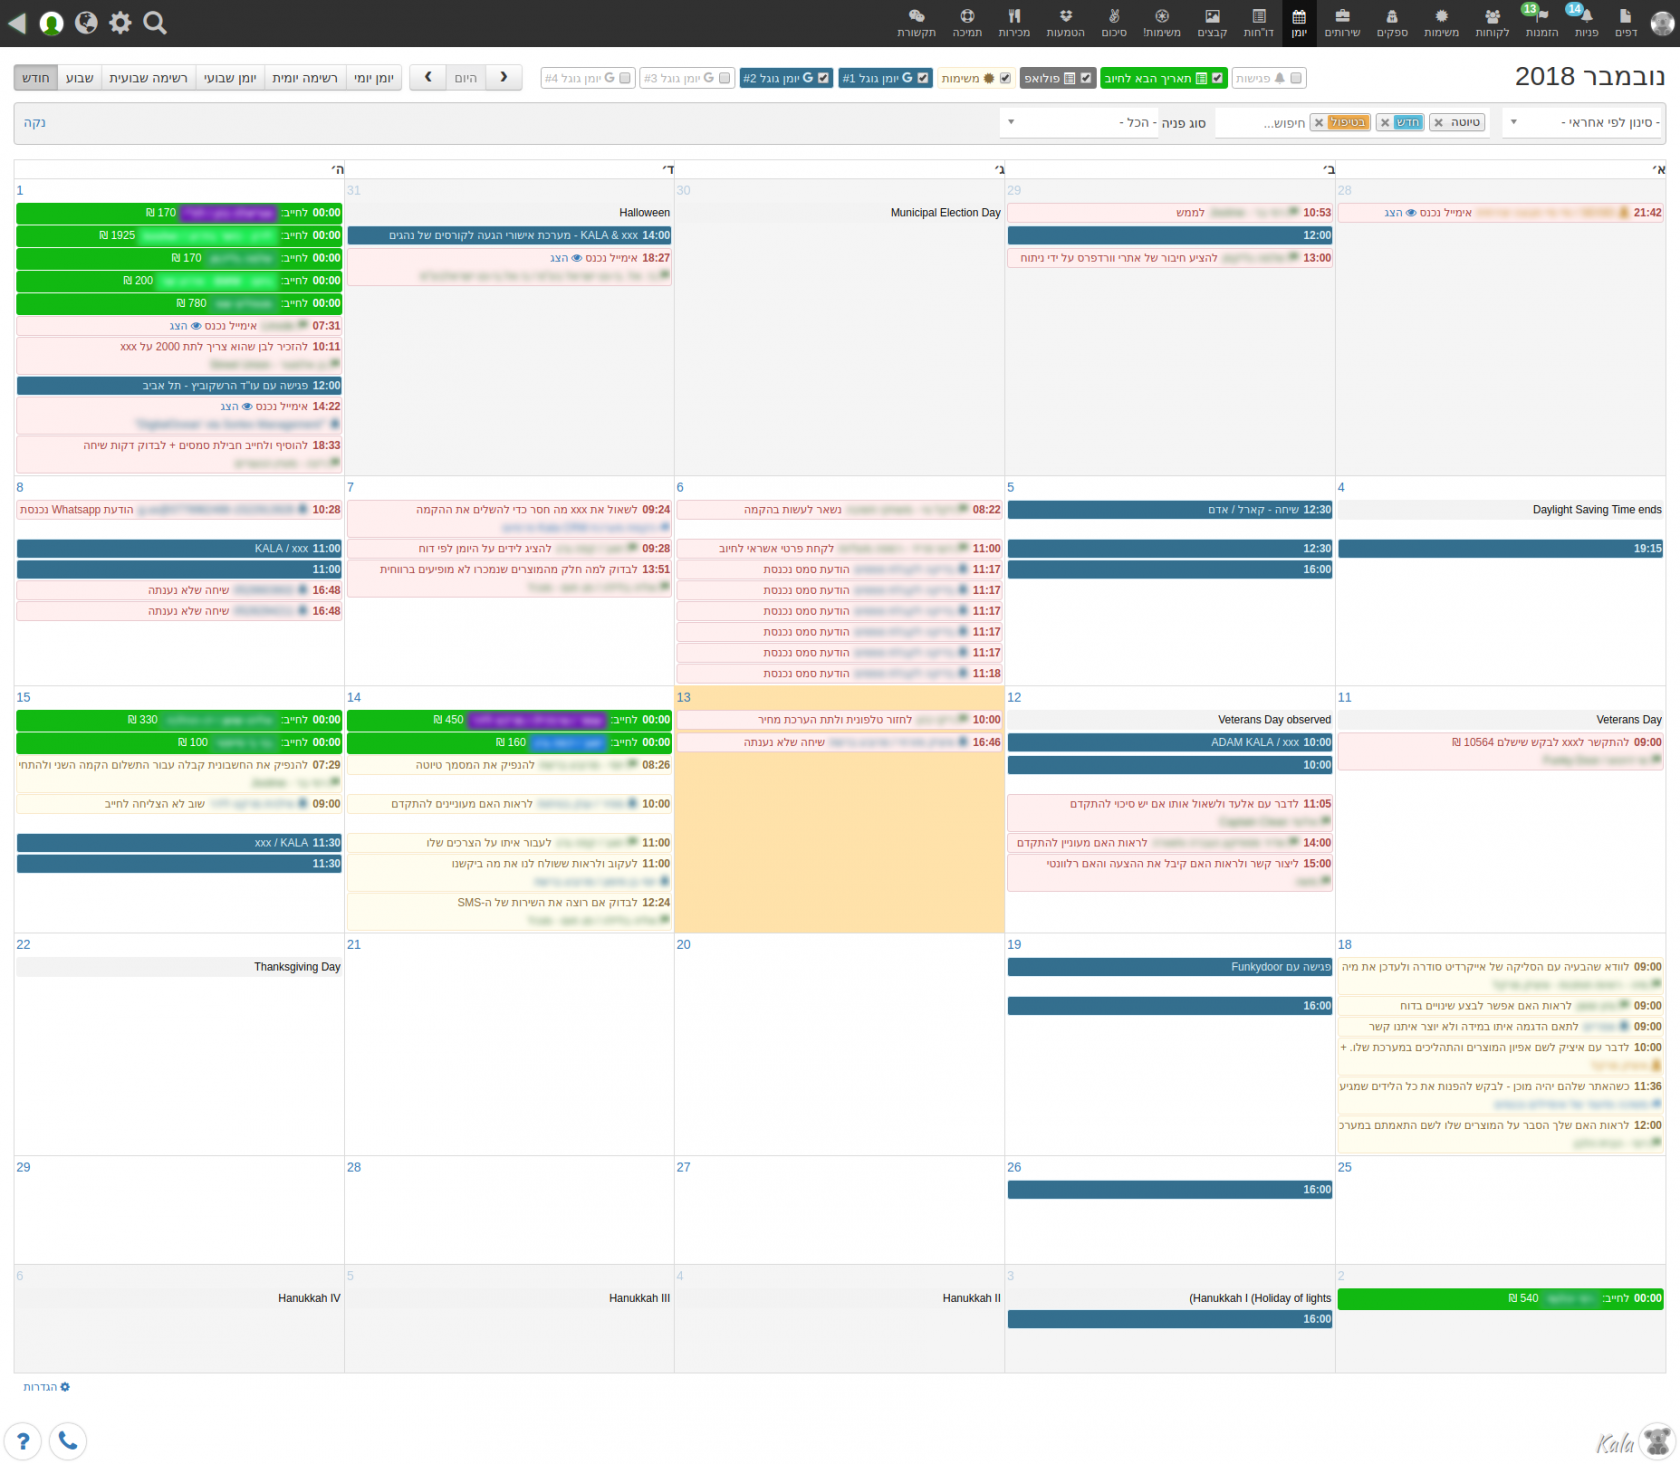Switch to שבוע week view
Viewport: 1680px width, 1464px height.
click(80, 78)
